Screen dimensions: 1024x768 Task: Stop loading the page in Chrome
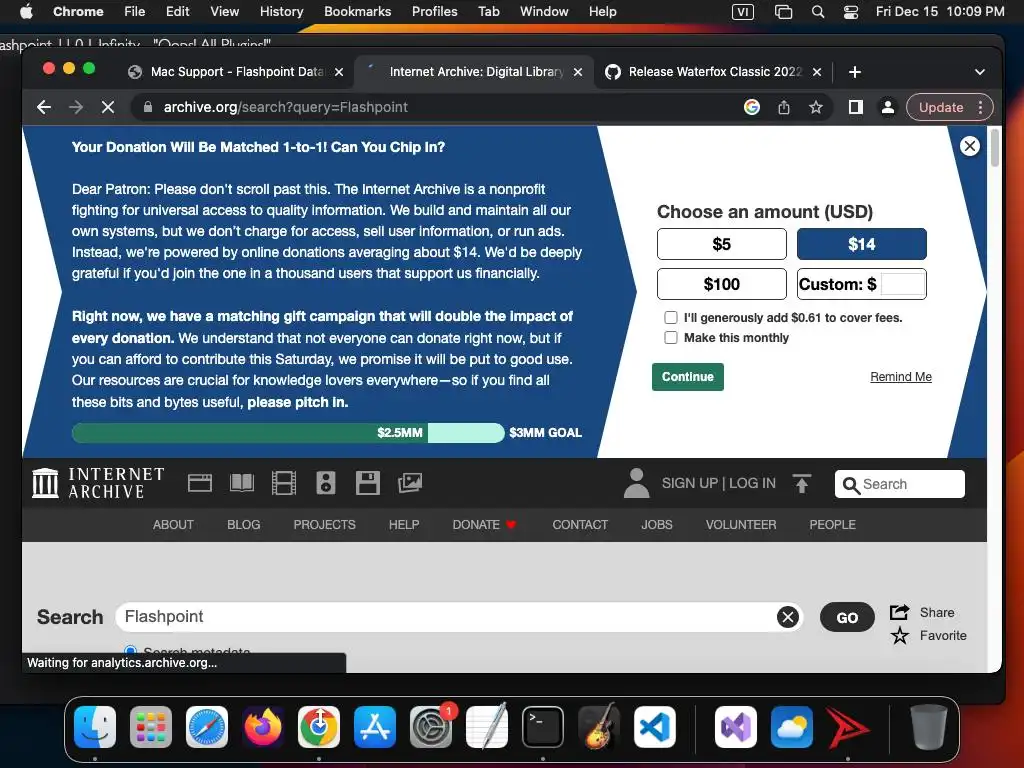point(108,107)
